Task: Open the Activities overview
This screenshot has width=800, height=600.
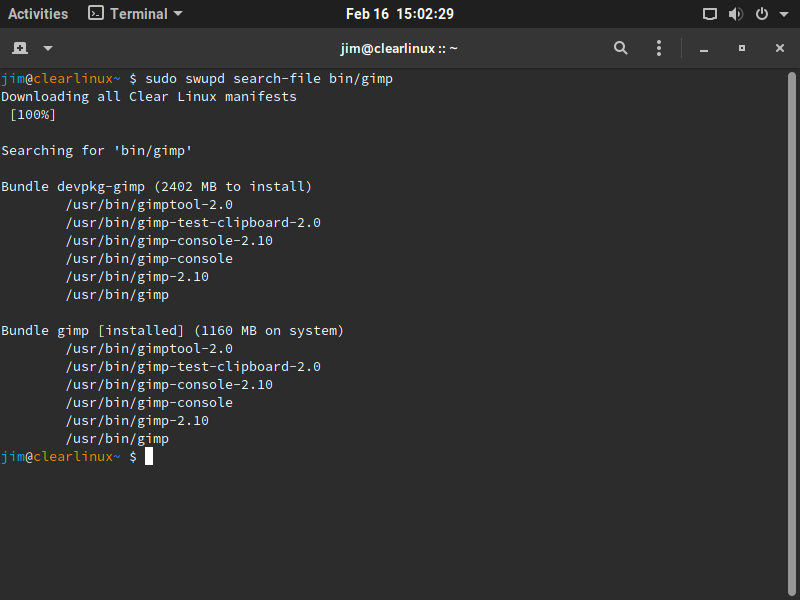Action: point(38,14)
